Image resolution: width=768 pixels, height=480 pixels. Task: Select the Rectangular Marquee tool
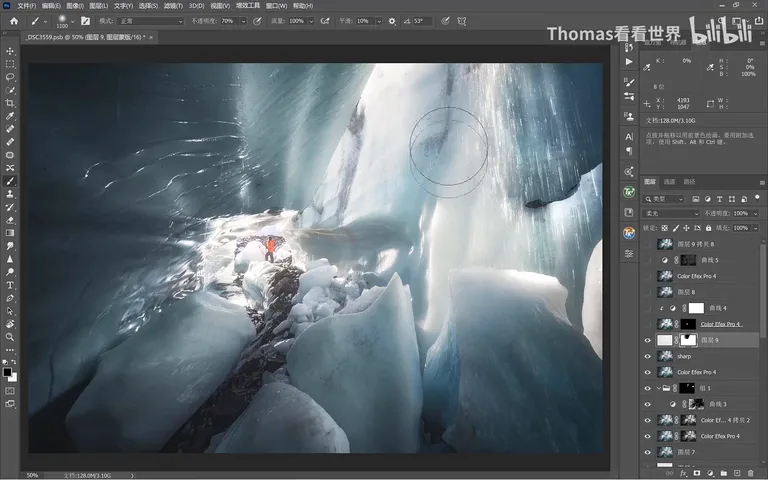10,64
